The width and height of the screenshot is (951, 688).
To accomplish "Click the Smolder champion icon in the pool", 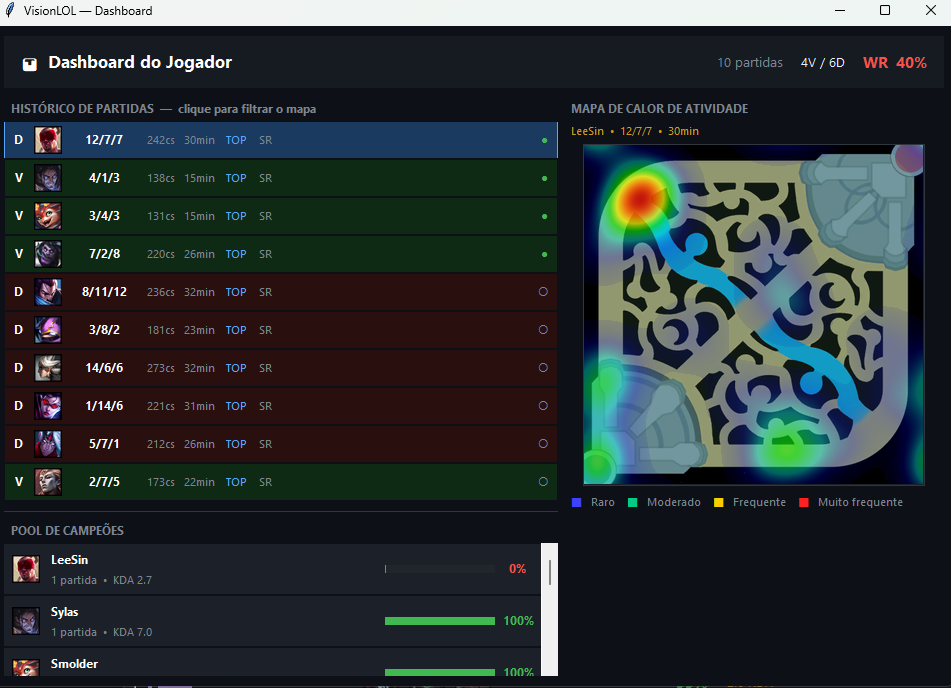I will [x=25, y=670].
